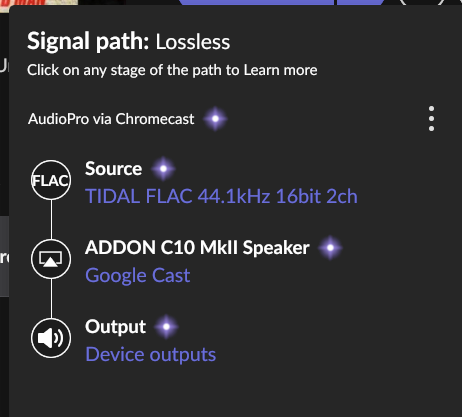This screenshot has width=462, height=417.
Task: Click the Signal path: Lossless heading
Action: [x=128, y=41]
